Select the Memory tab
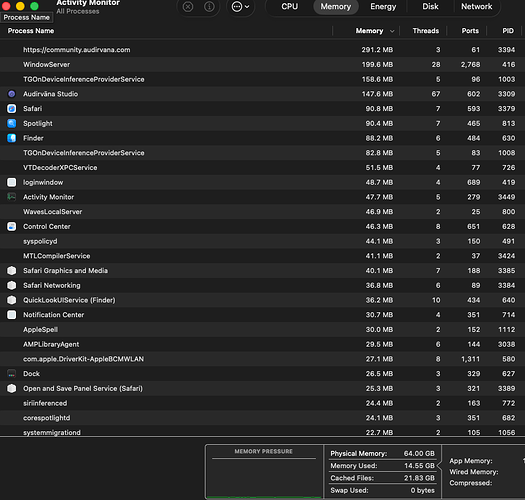 pos(335,6)
